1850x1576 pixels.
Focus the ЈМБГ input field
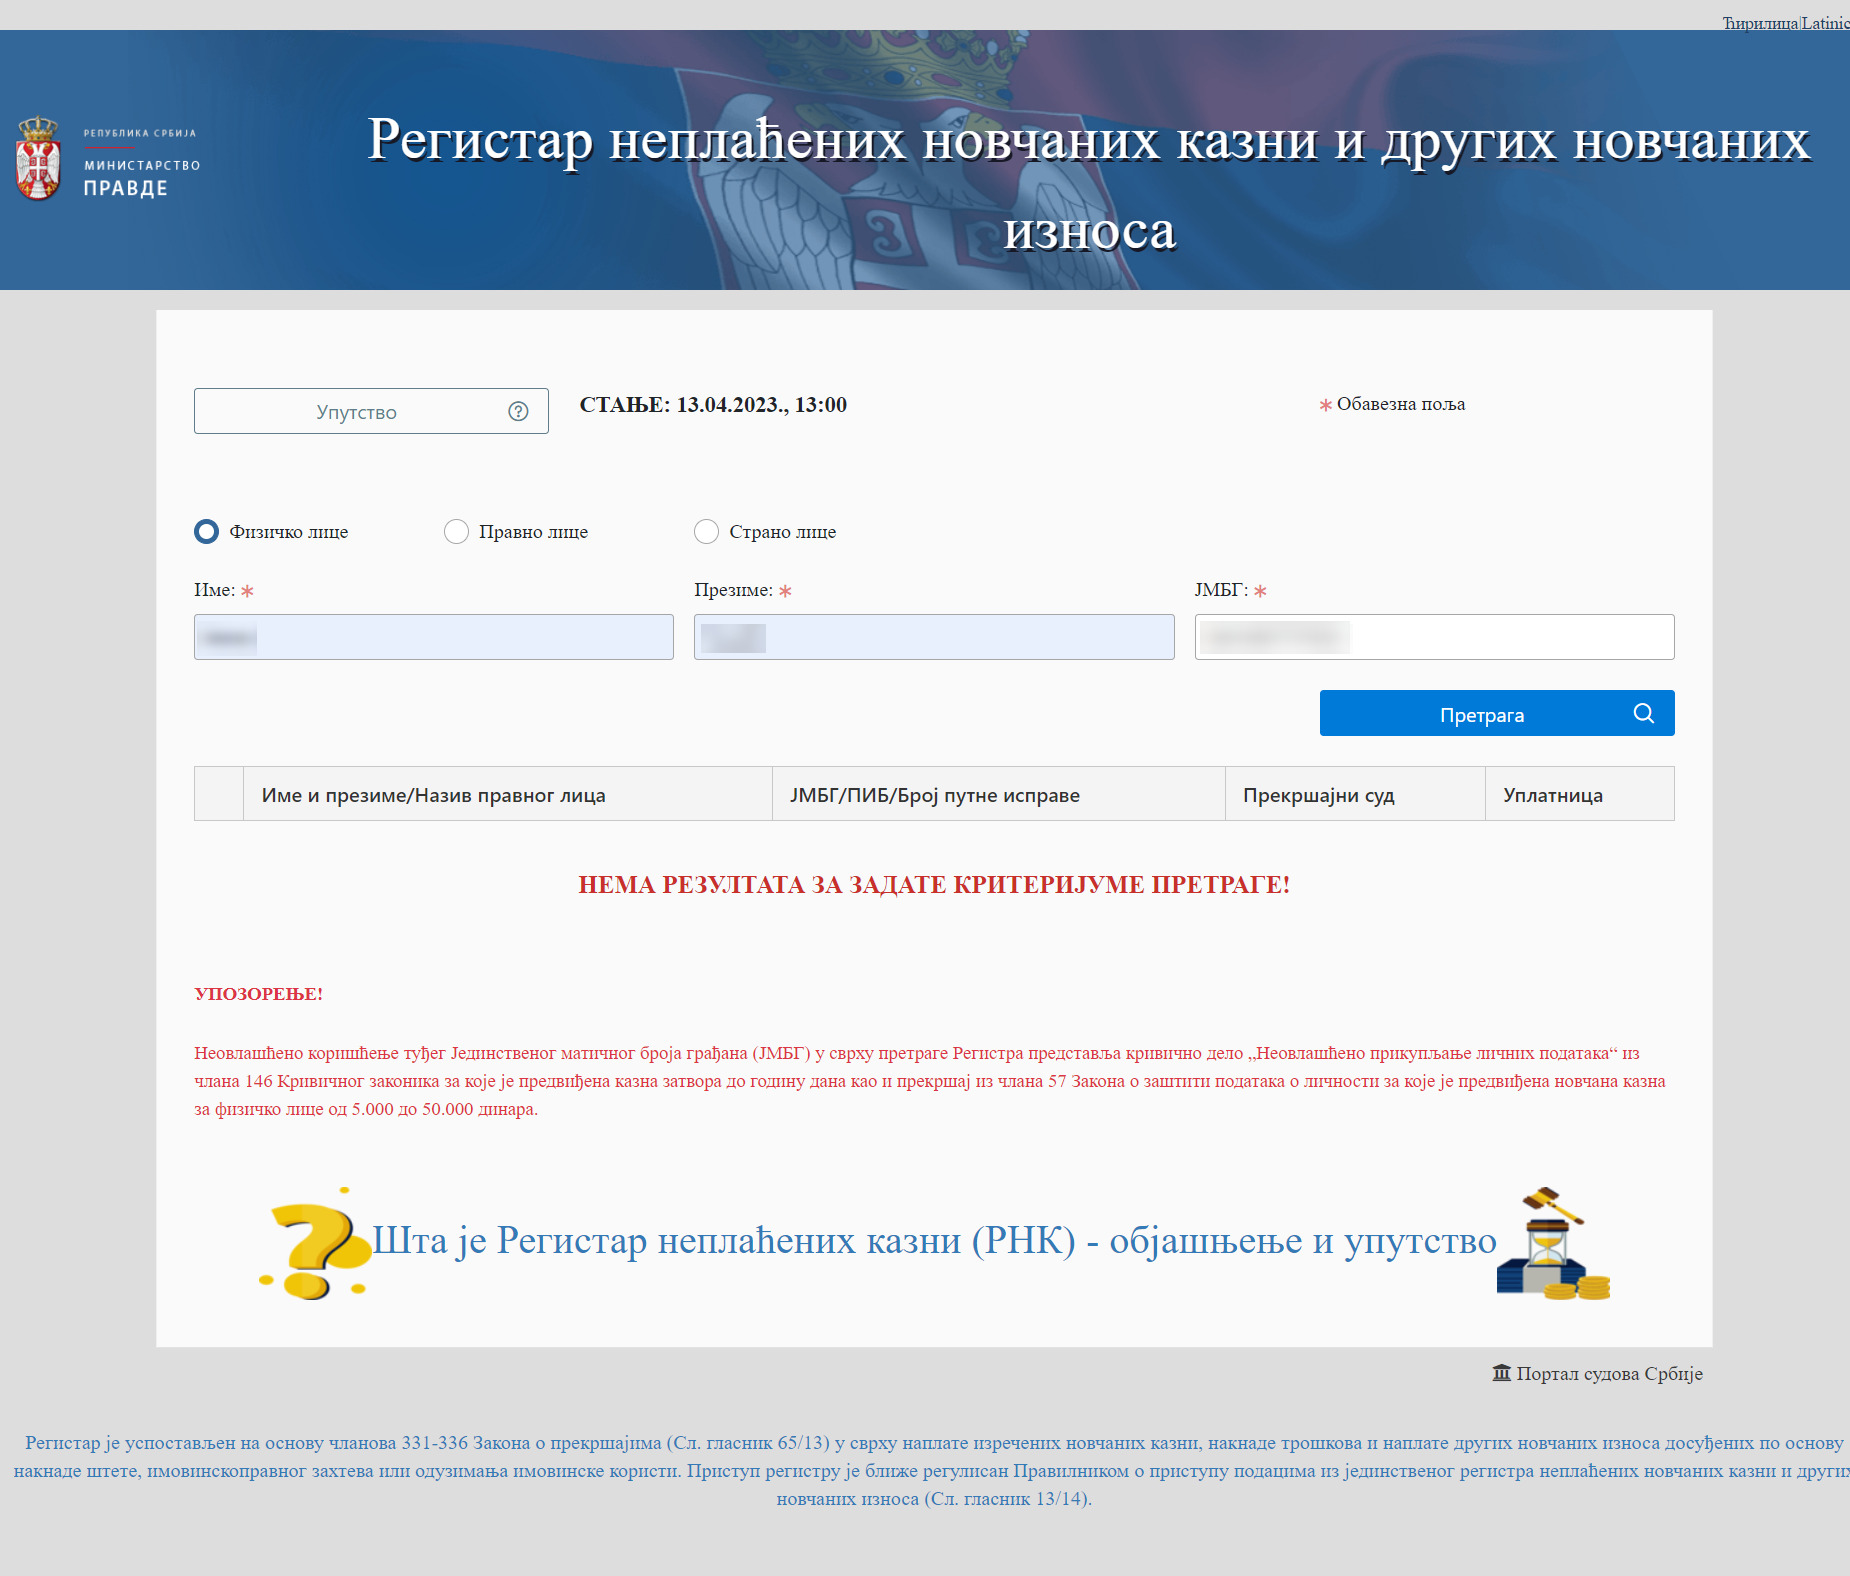(1433, 638)
